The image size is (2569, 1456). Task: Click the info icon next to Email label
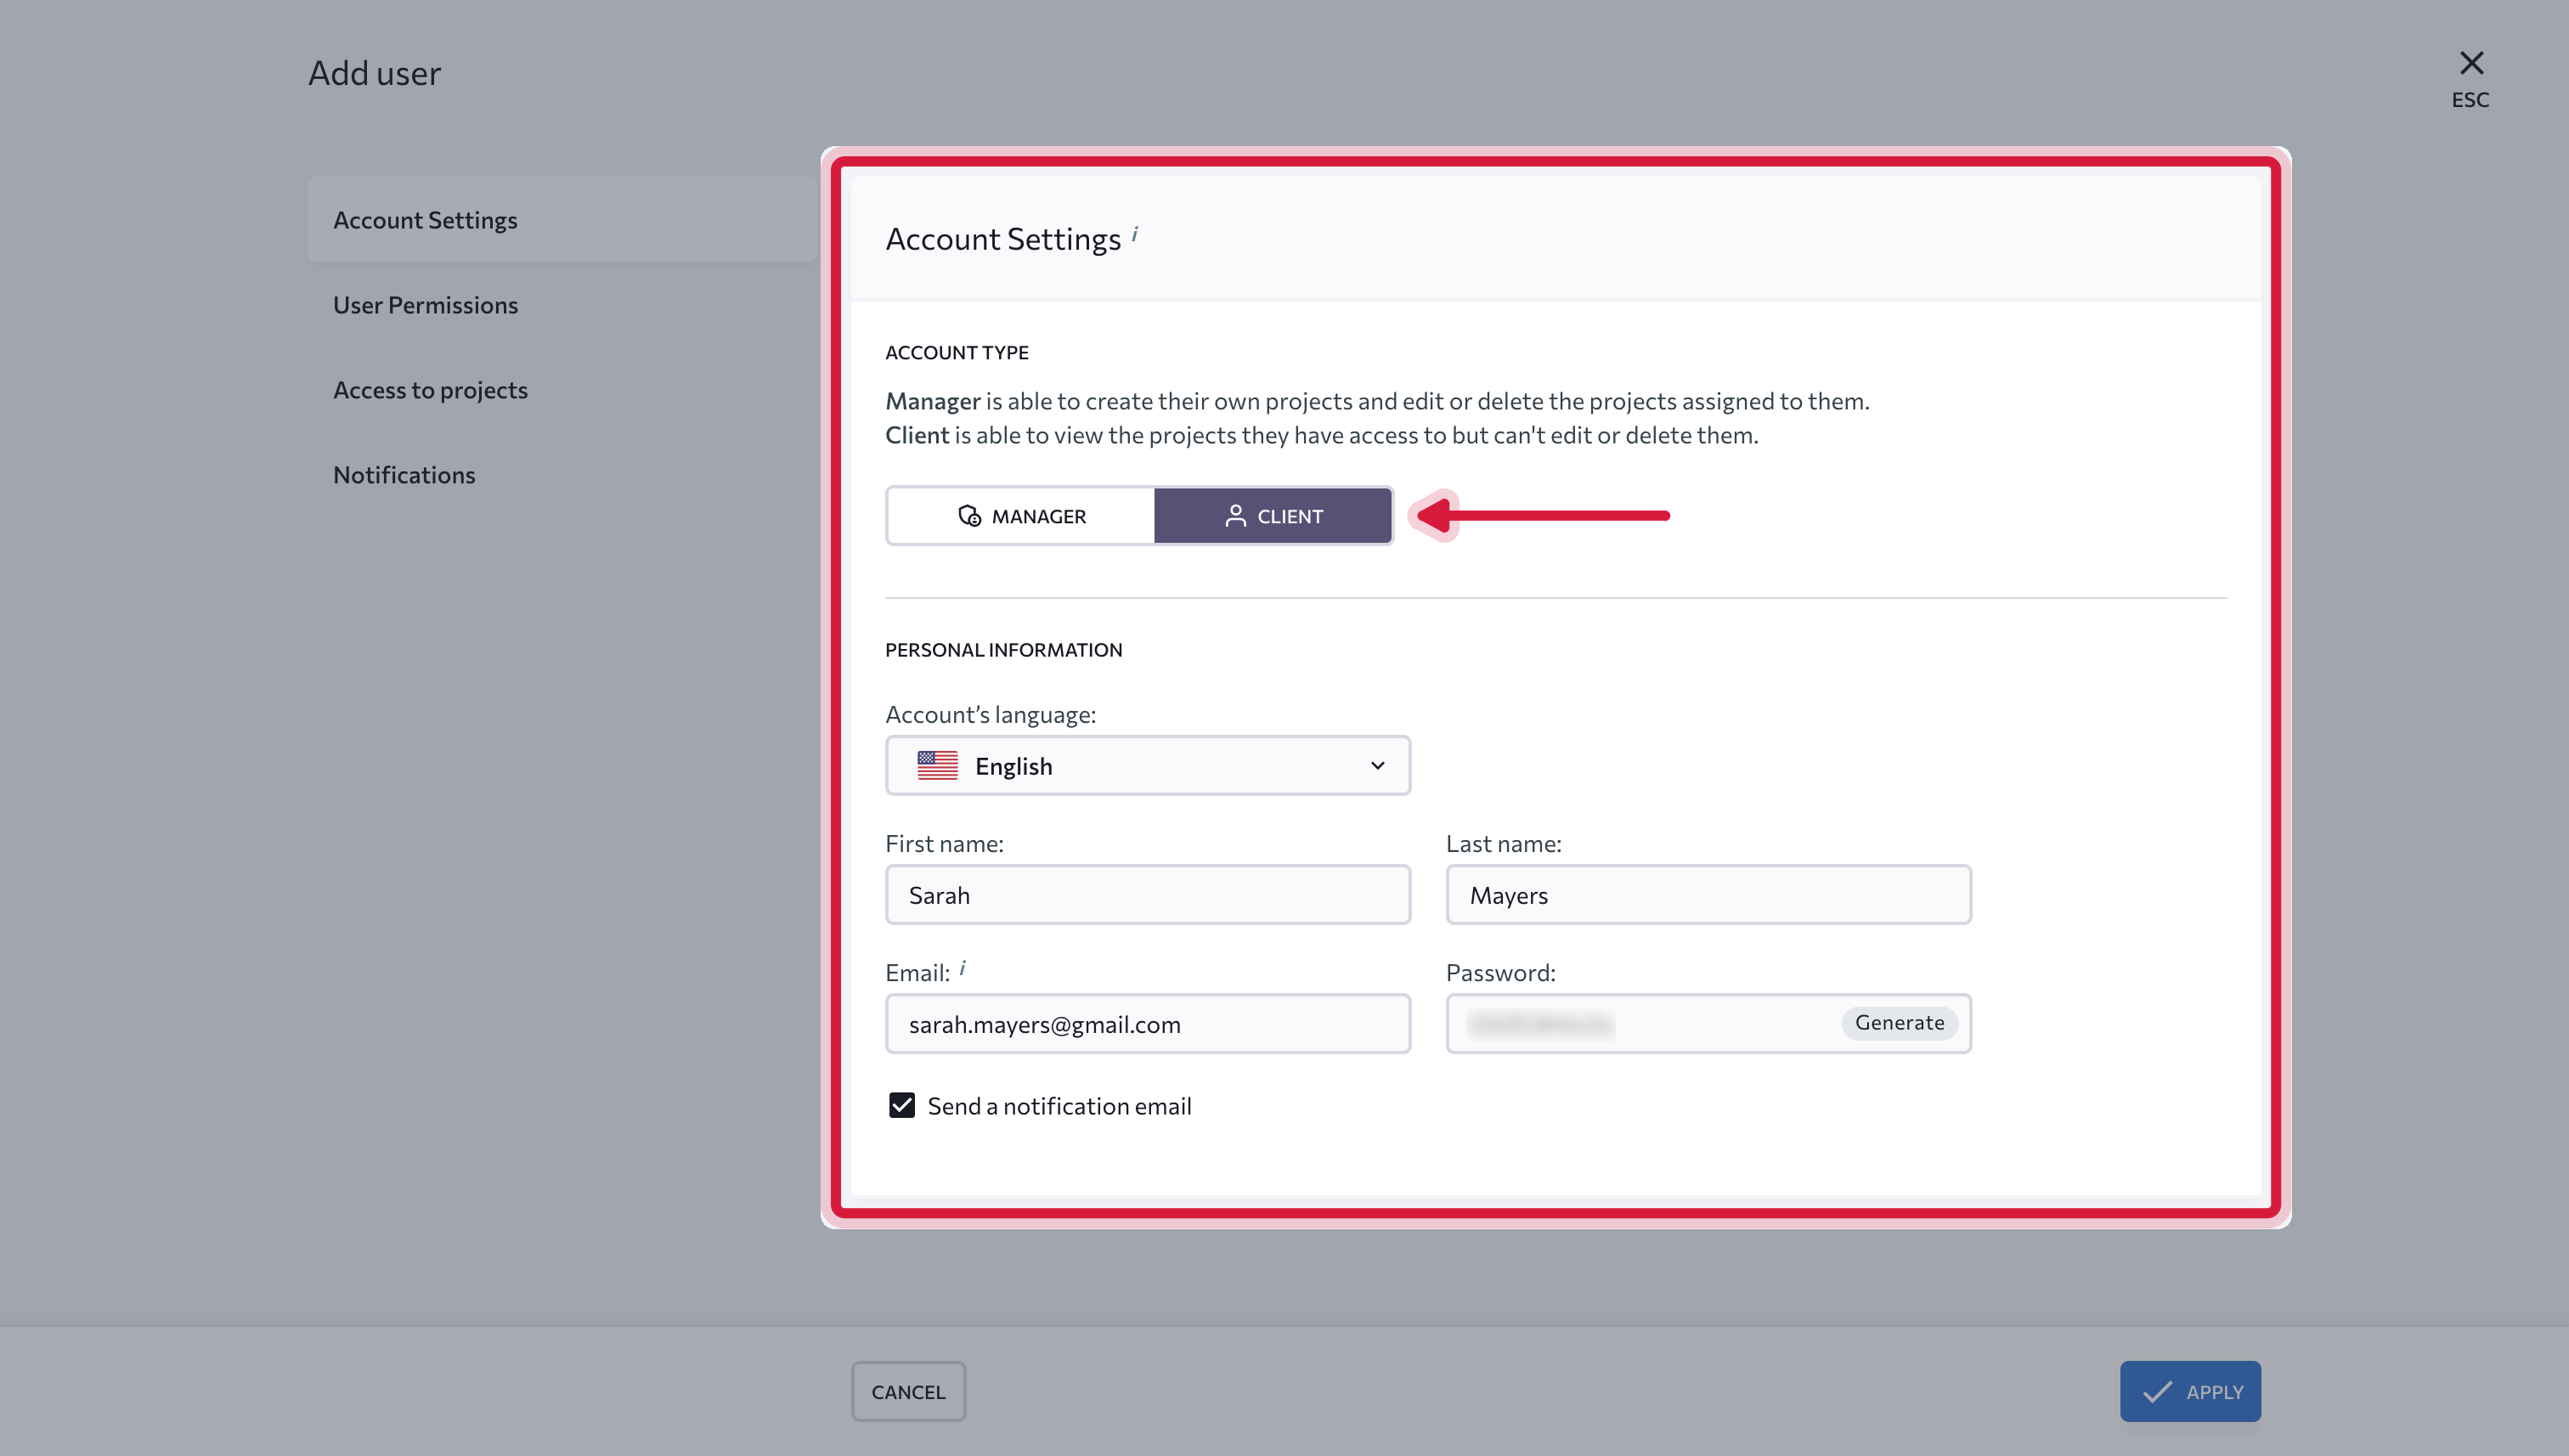coord(963,967)
